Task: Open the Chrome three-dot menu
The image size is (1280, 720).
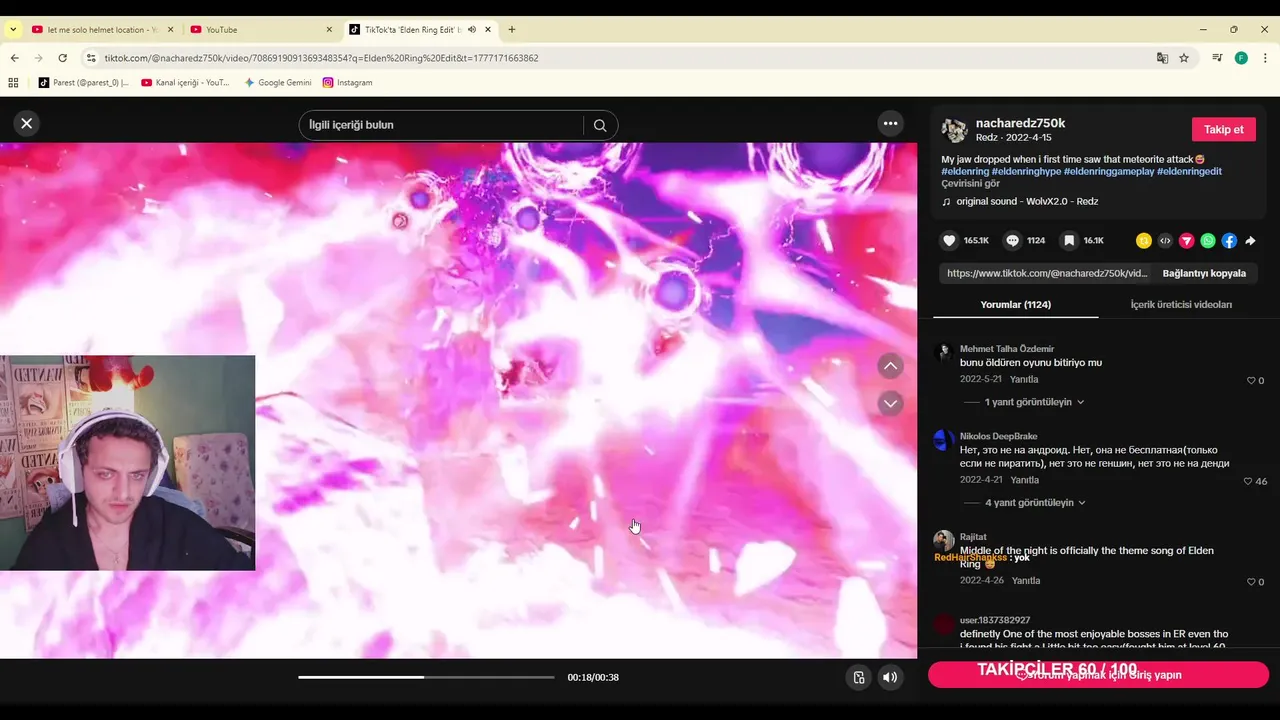Action: [1265, 58]
